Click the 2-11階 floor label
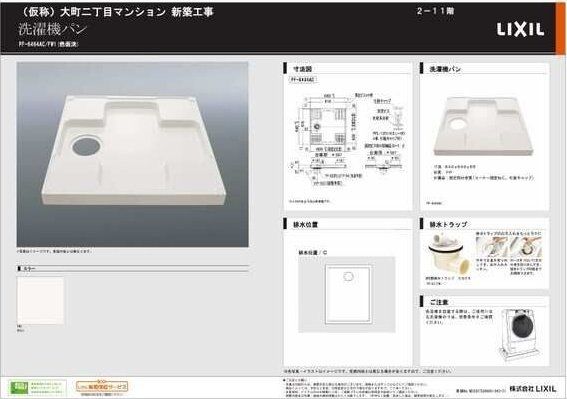This screenshot has height=399, width=567. pos(435,11)
